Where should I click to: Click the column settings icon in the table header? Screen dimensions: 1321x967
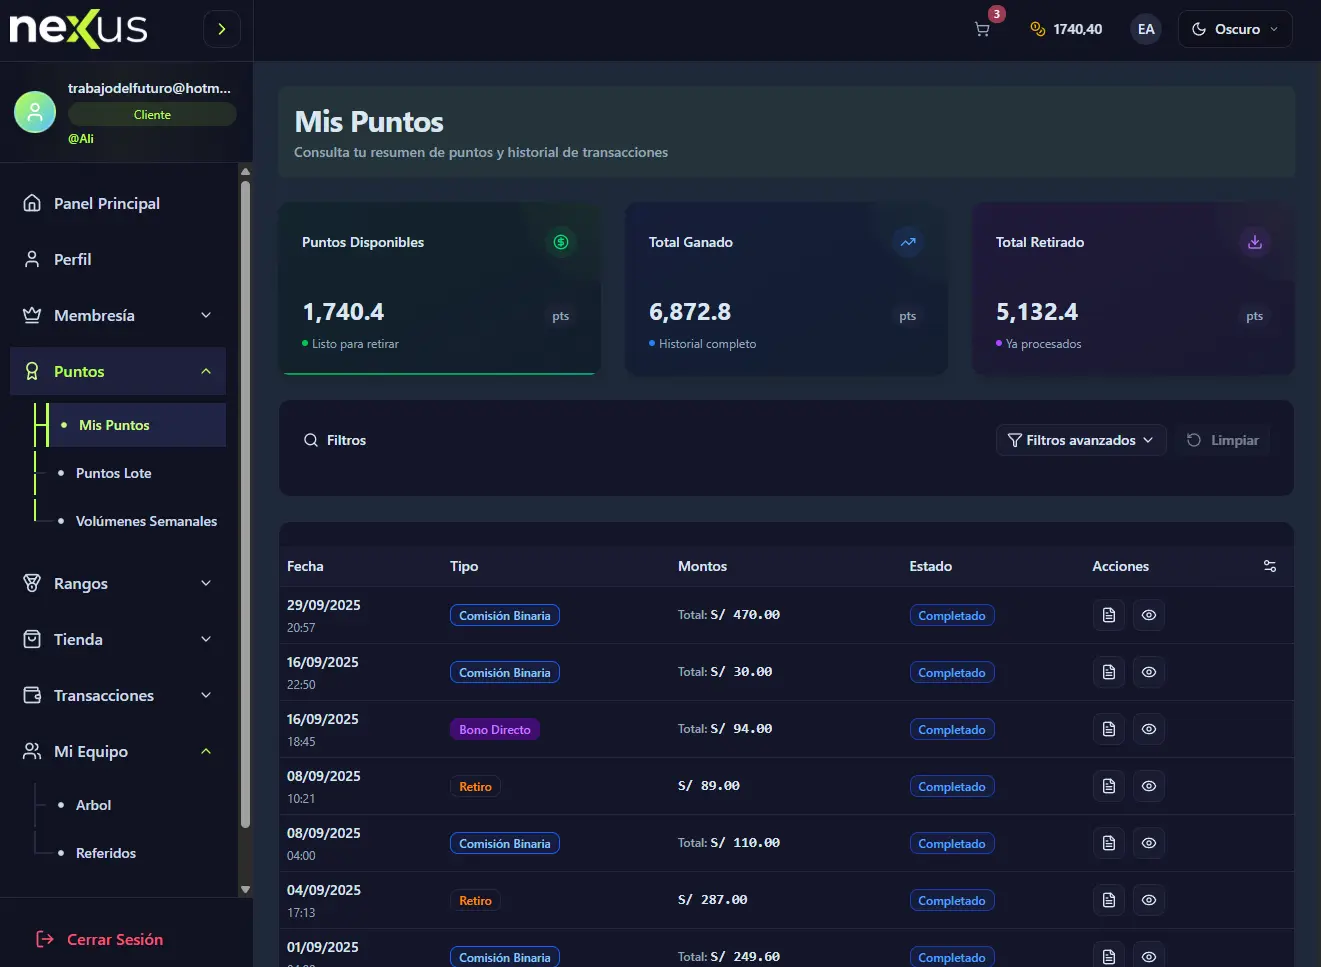[1269, 566]
